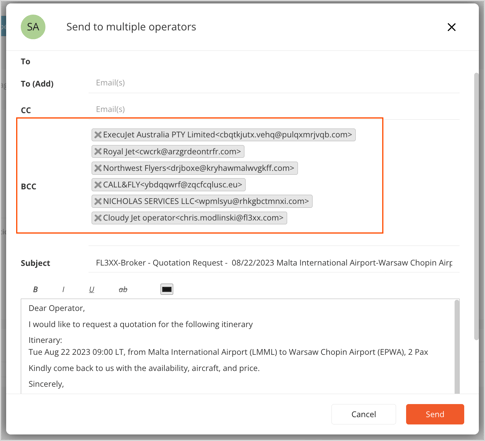Remove Cloudy Jet operator from BCC
The width and height of the screenshot is (485, 441).
pos(98,218)
